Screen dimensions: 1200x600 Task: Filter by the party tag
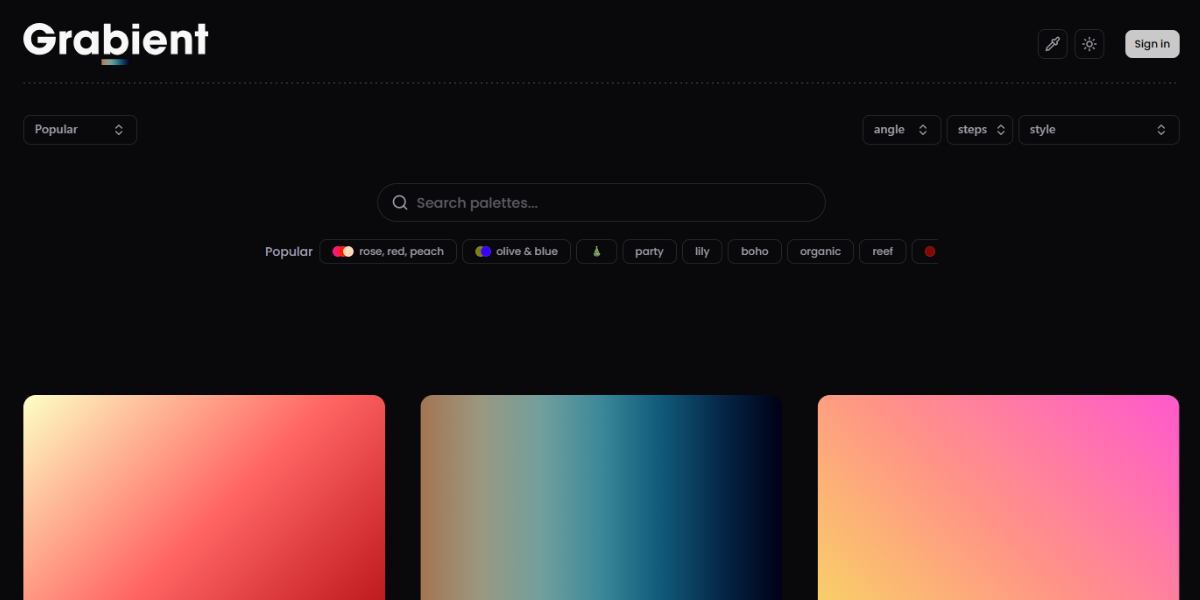(x=649, y=252)
